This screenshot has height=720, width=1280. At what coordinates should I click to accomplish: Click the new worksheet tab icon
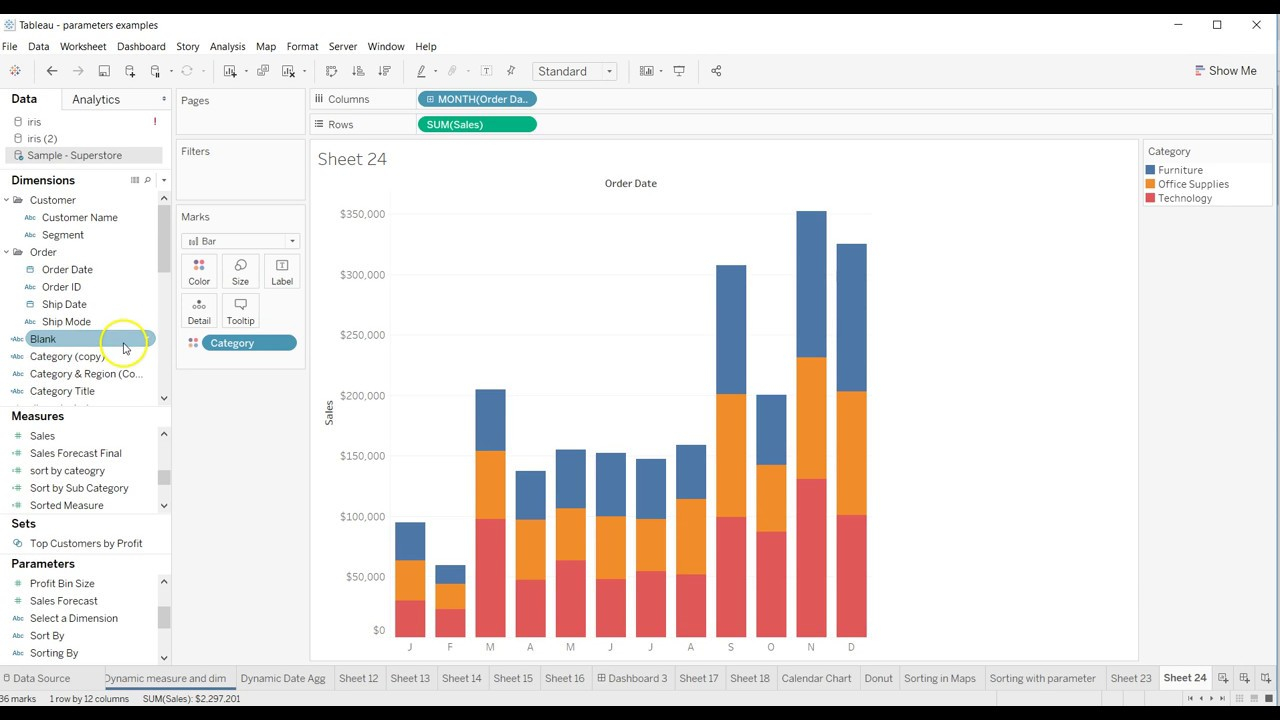coord(1223,678)
